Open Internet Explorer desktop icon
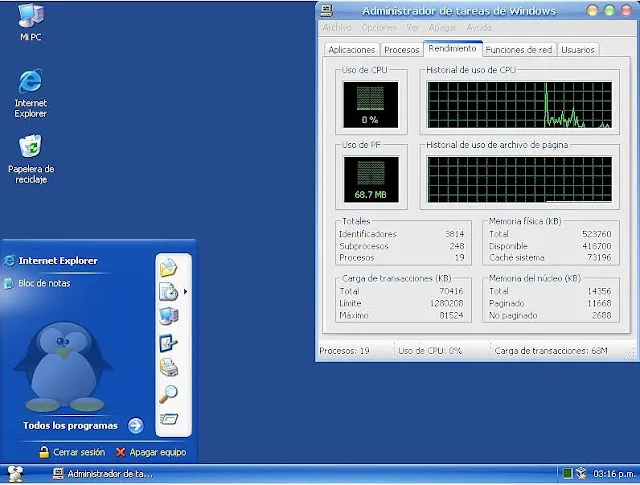640x485 pixels. pos(31,93)
